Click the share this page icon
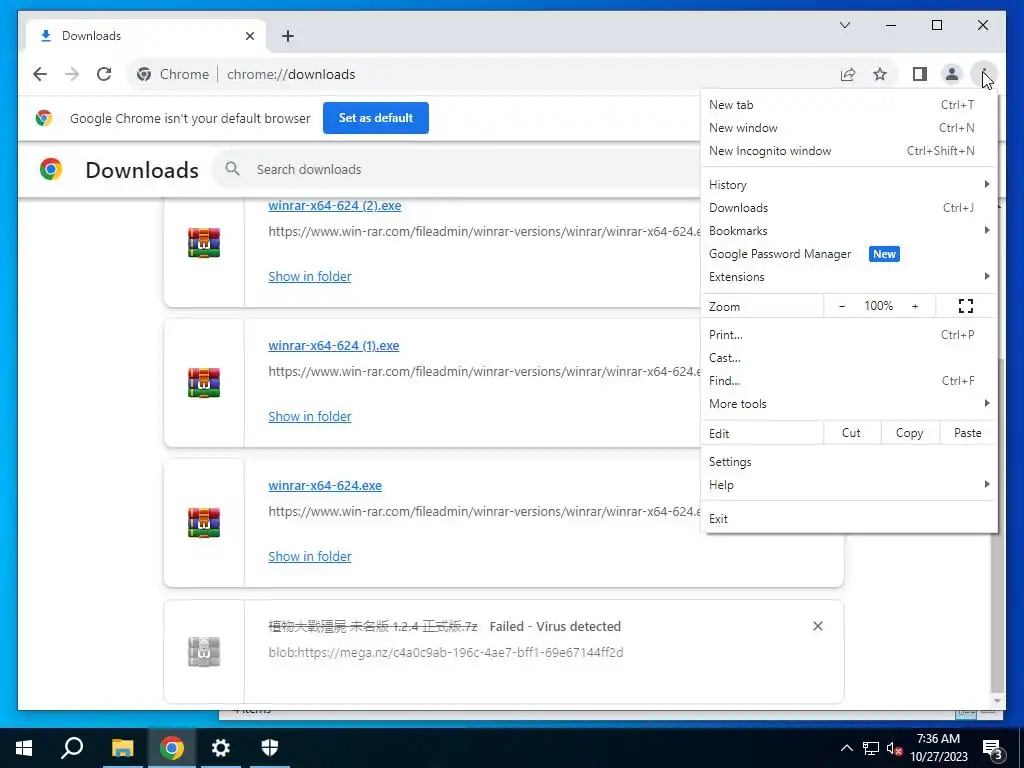The height and width of the screenshot is (768, 1024). 848,74
